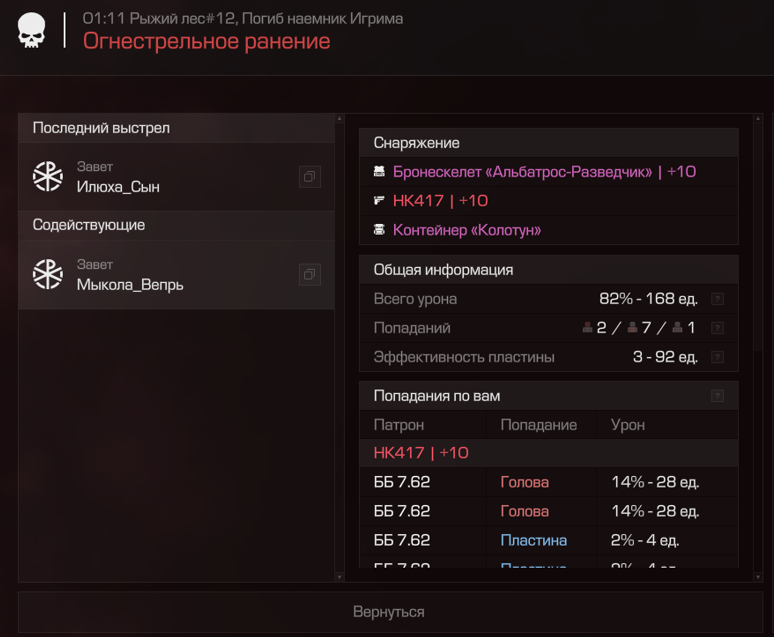Click the Урон column header
Image resolution: width=774 pixels, height=637 pixels.
pos(627,425)
